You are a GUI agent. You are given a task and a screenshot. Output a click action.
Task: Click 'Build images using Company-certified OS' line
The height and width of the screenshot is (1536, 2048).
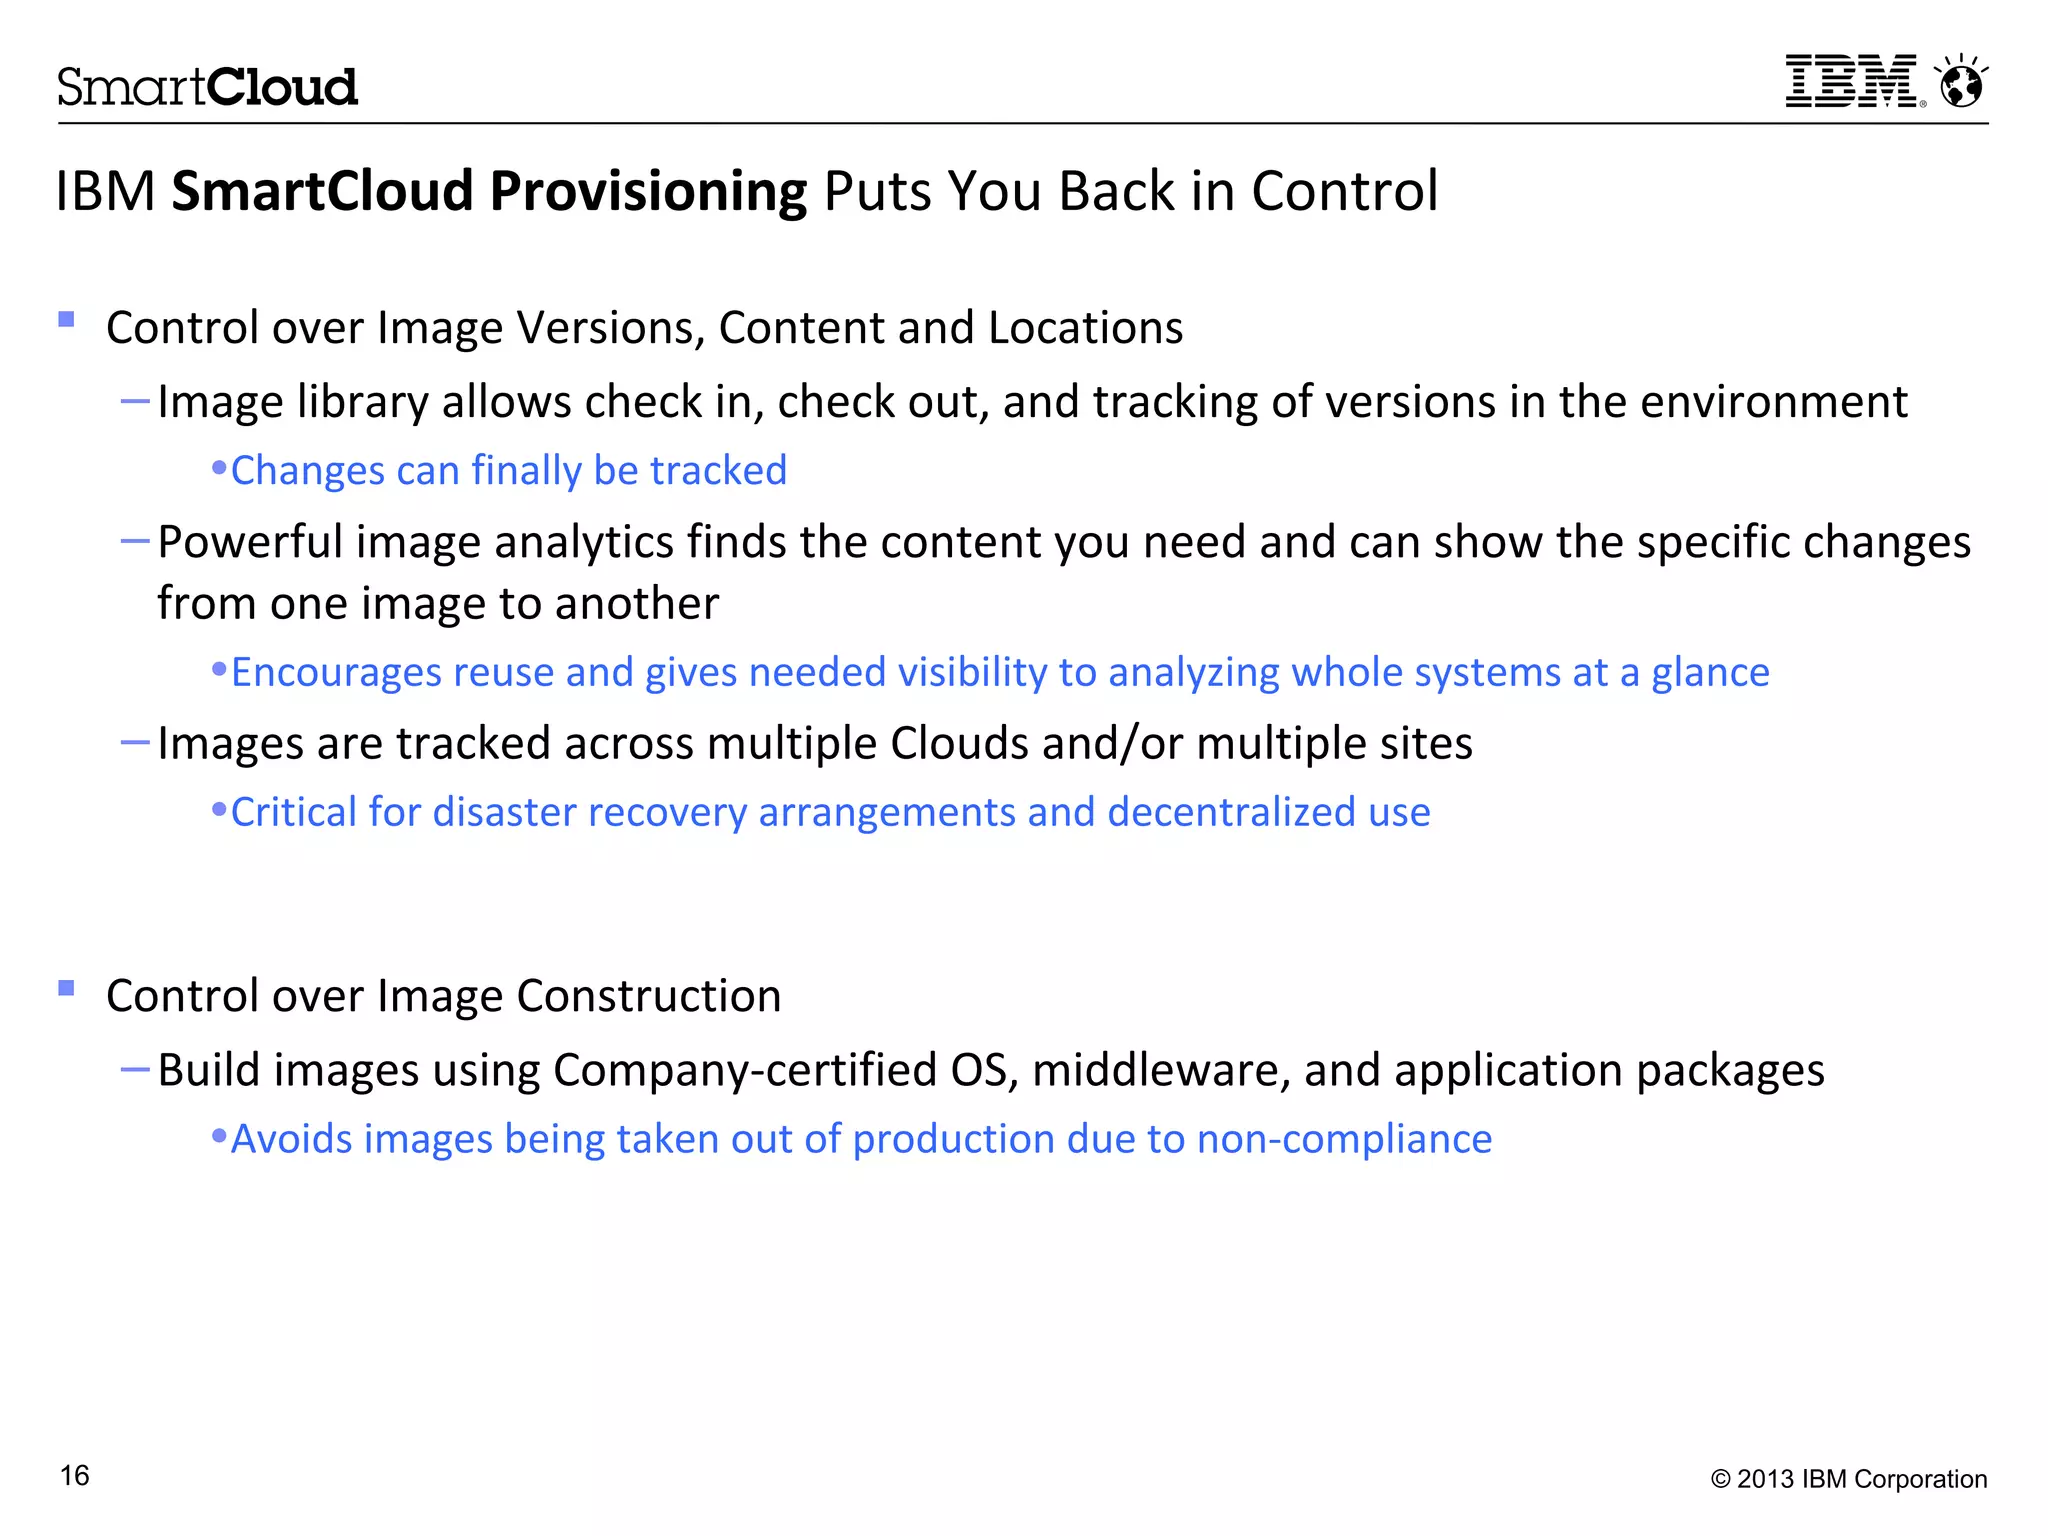pyautogui.click(x=991, y=1070)
